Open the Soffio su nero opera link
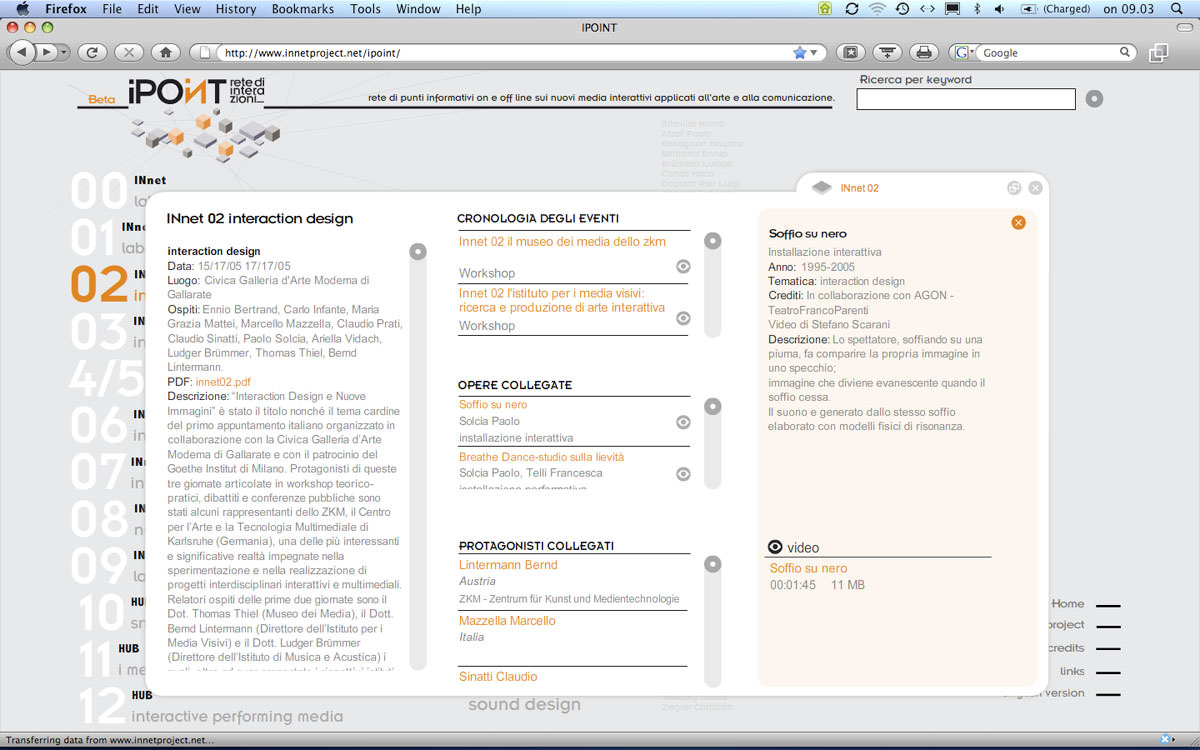Screen dimensions: 1200x750 493,404
